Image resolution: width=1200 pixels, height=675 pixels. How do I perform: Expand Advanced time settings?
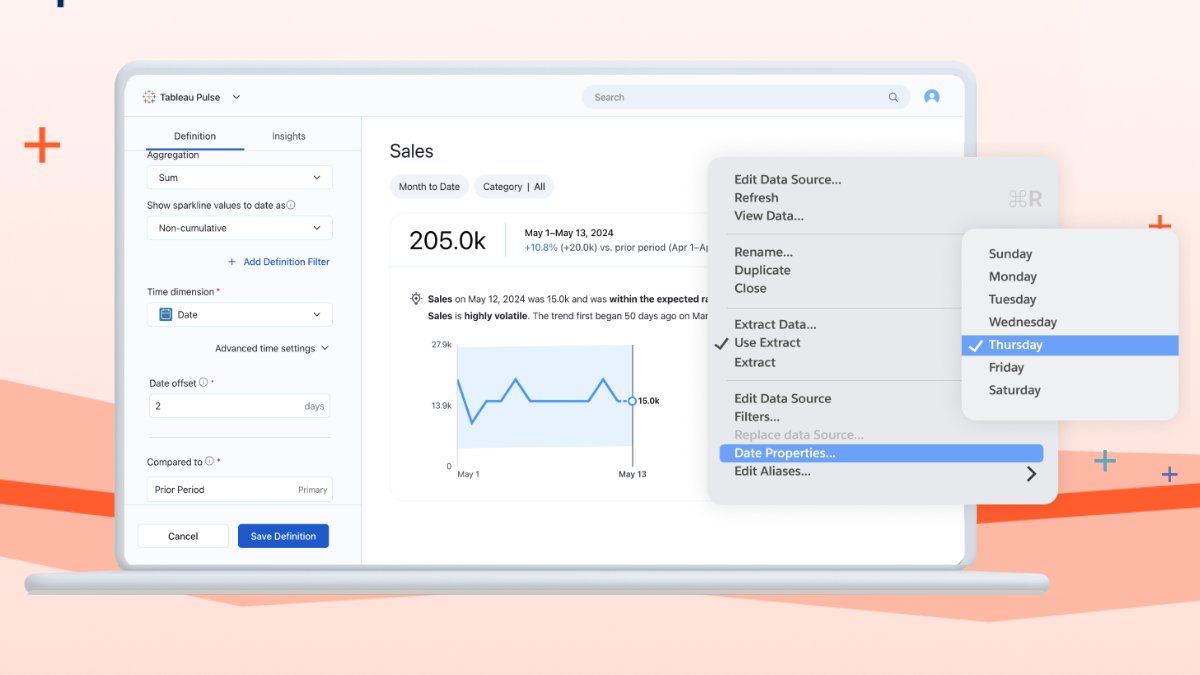272,348
